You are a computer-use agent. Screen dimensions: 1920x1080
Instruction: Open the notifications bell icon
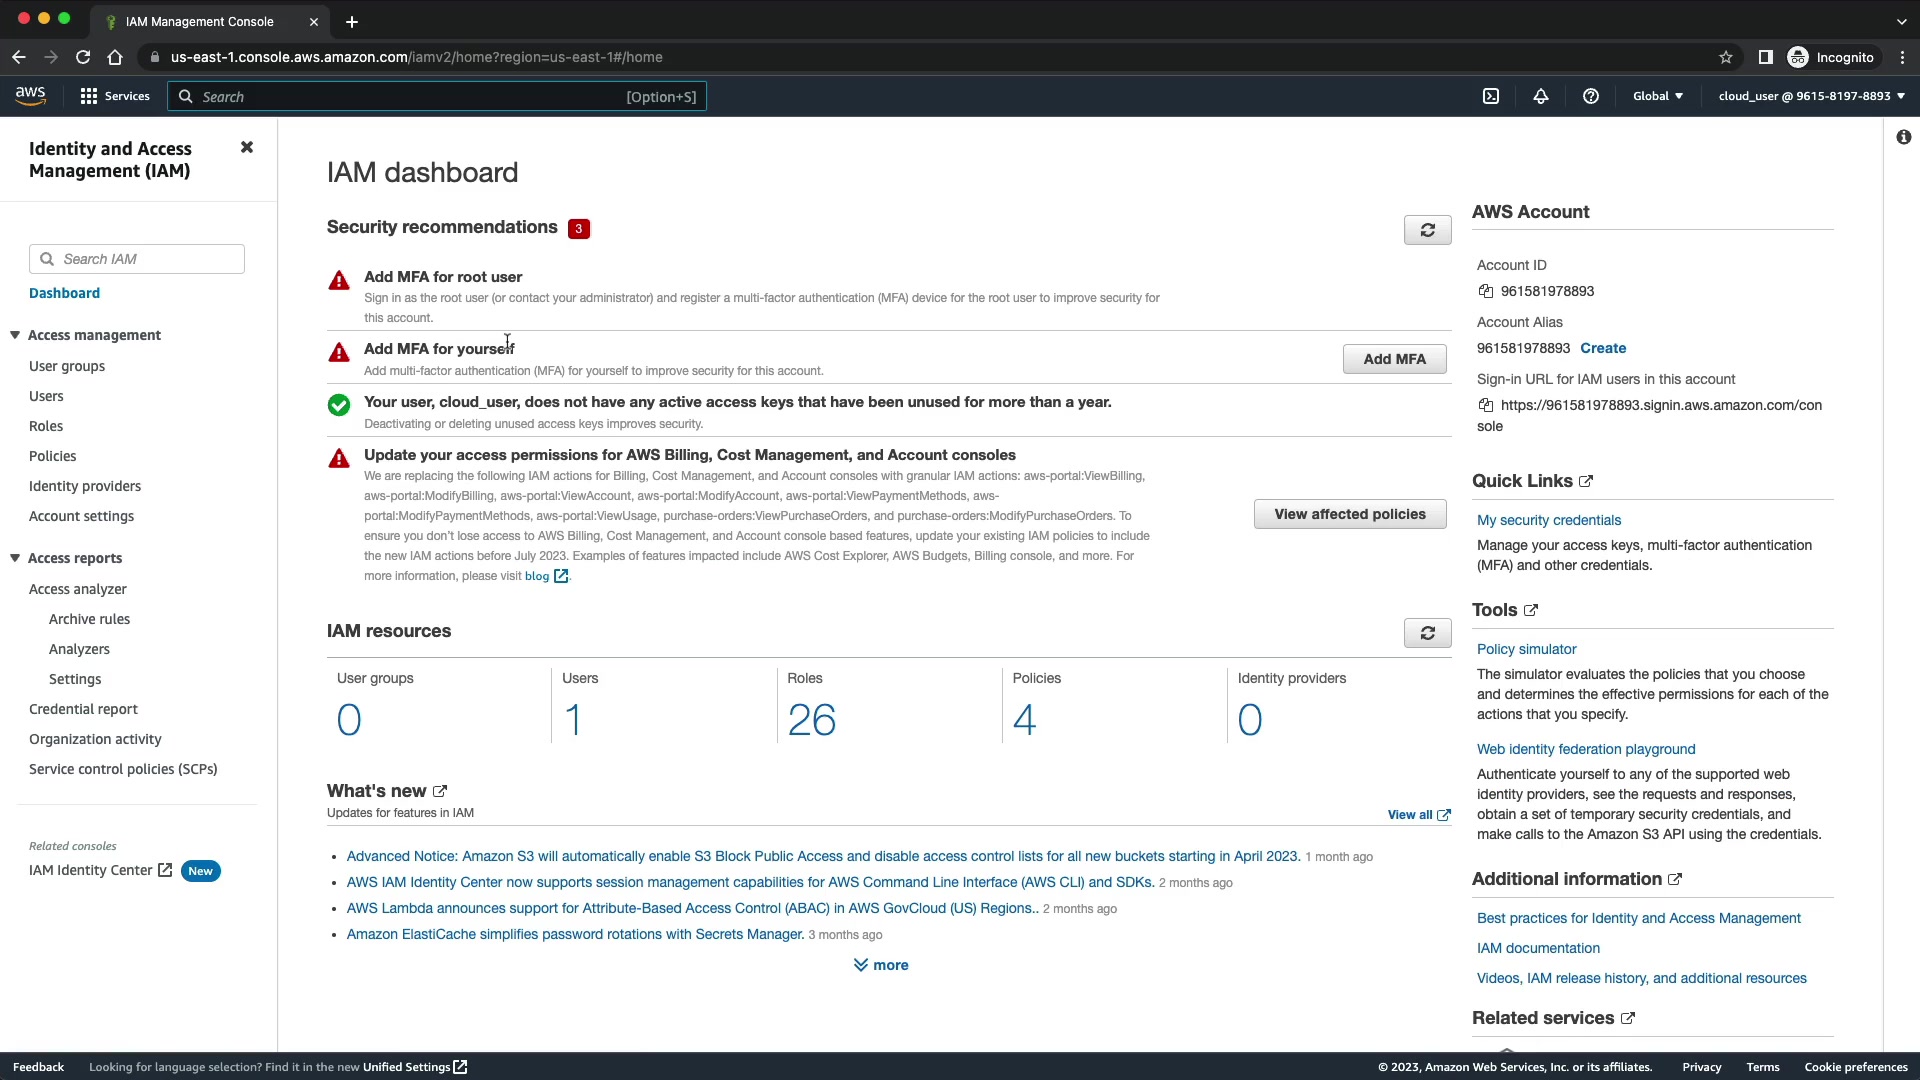1540,97
